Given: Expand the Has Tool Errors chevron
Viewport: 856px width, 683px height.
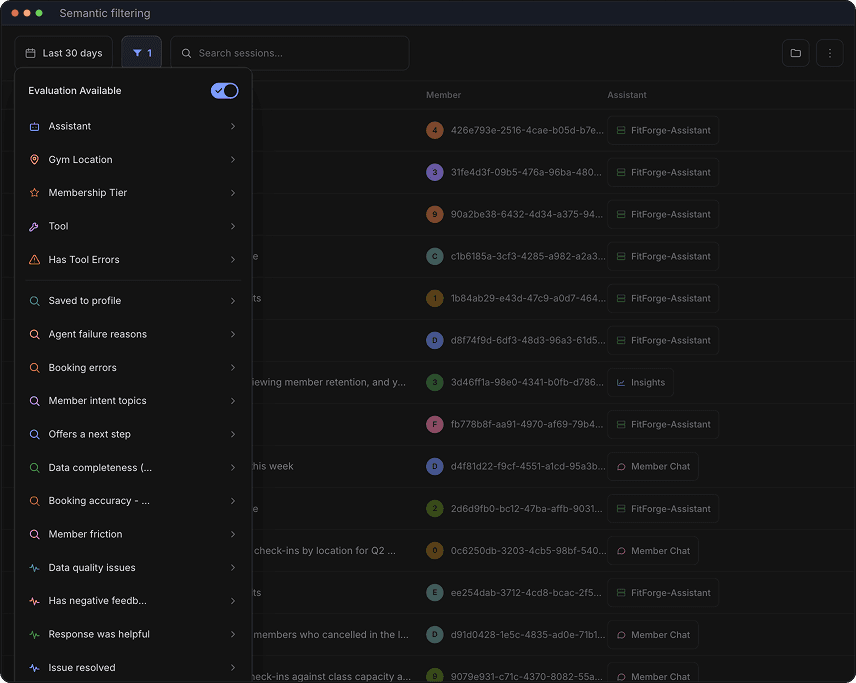Looking at the screenshot, I should (233, 259).
